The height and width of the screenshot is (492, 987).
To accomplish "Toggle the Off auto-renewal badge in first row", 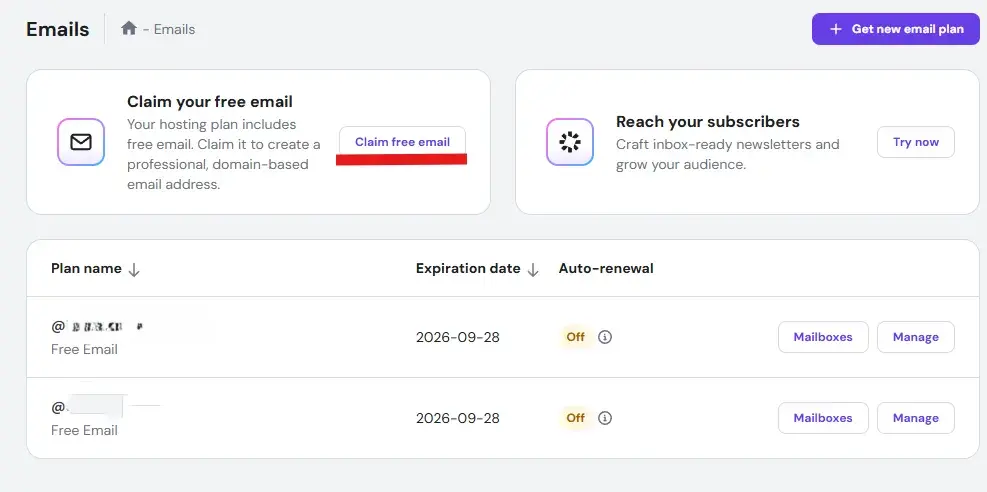I will (x=575, y=337).
